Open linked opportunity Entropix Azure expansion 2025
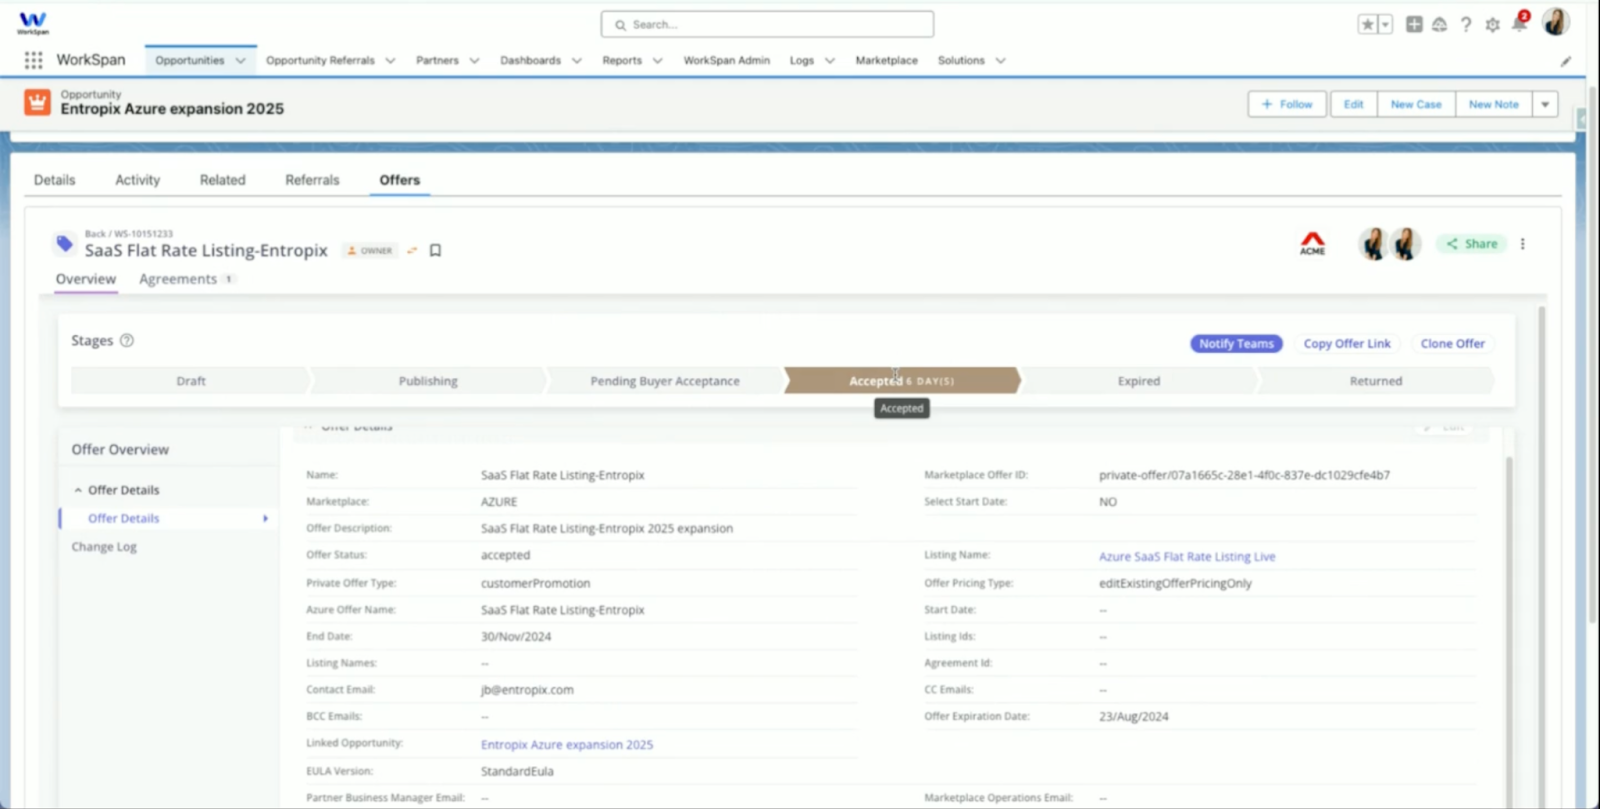 pyautogui.click(x=567, y=745)
